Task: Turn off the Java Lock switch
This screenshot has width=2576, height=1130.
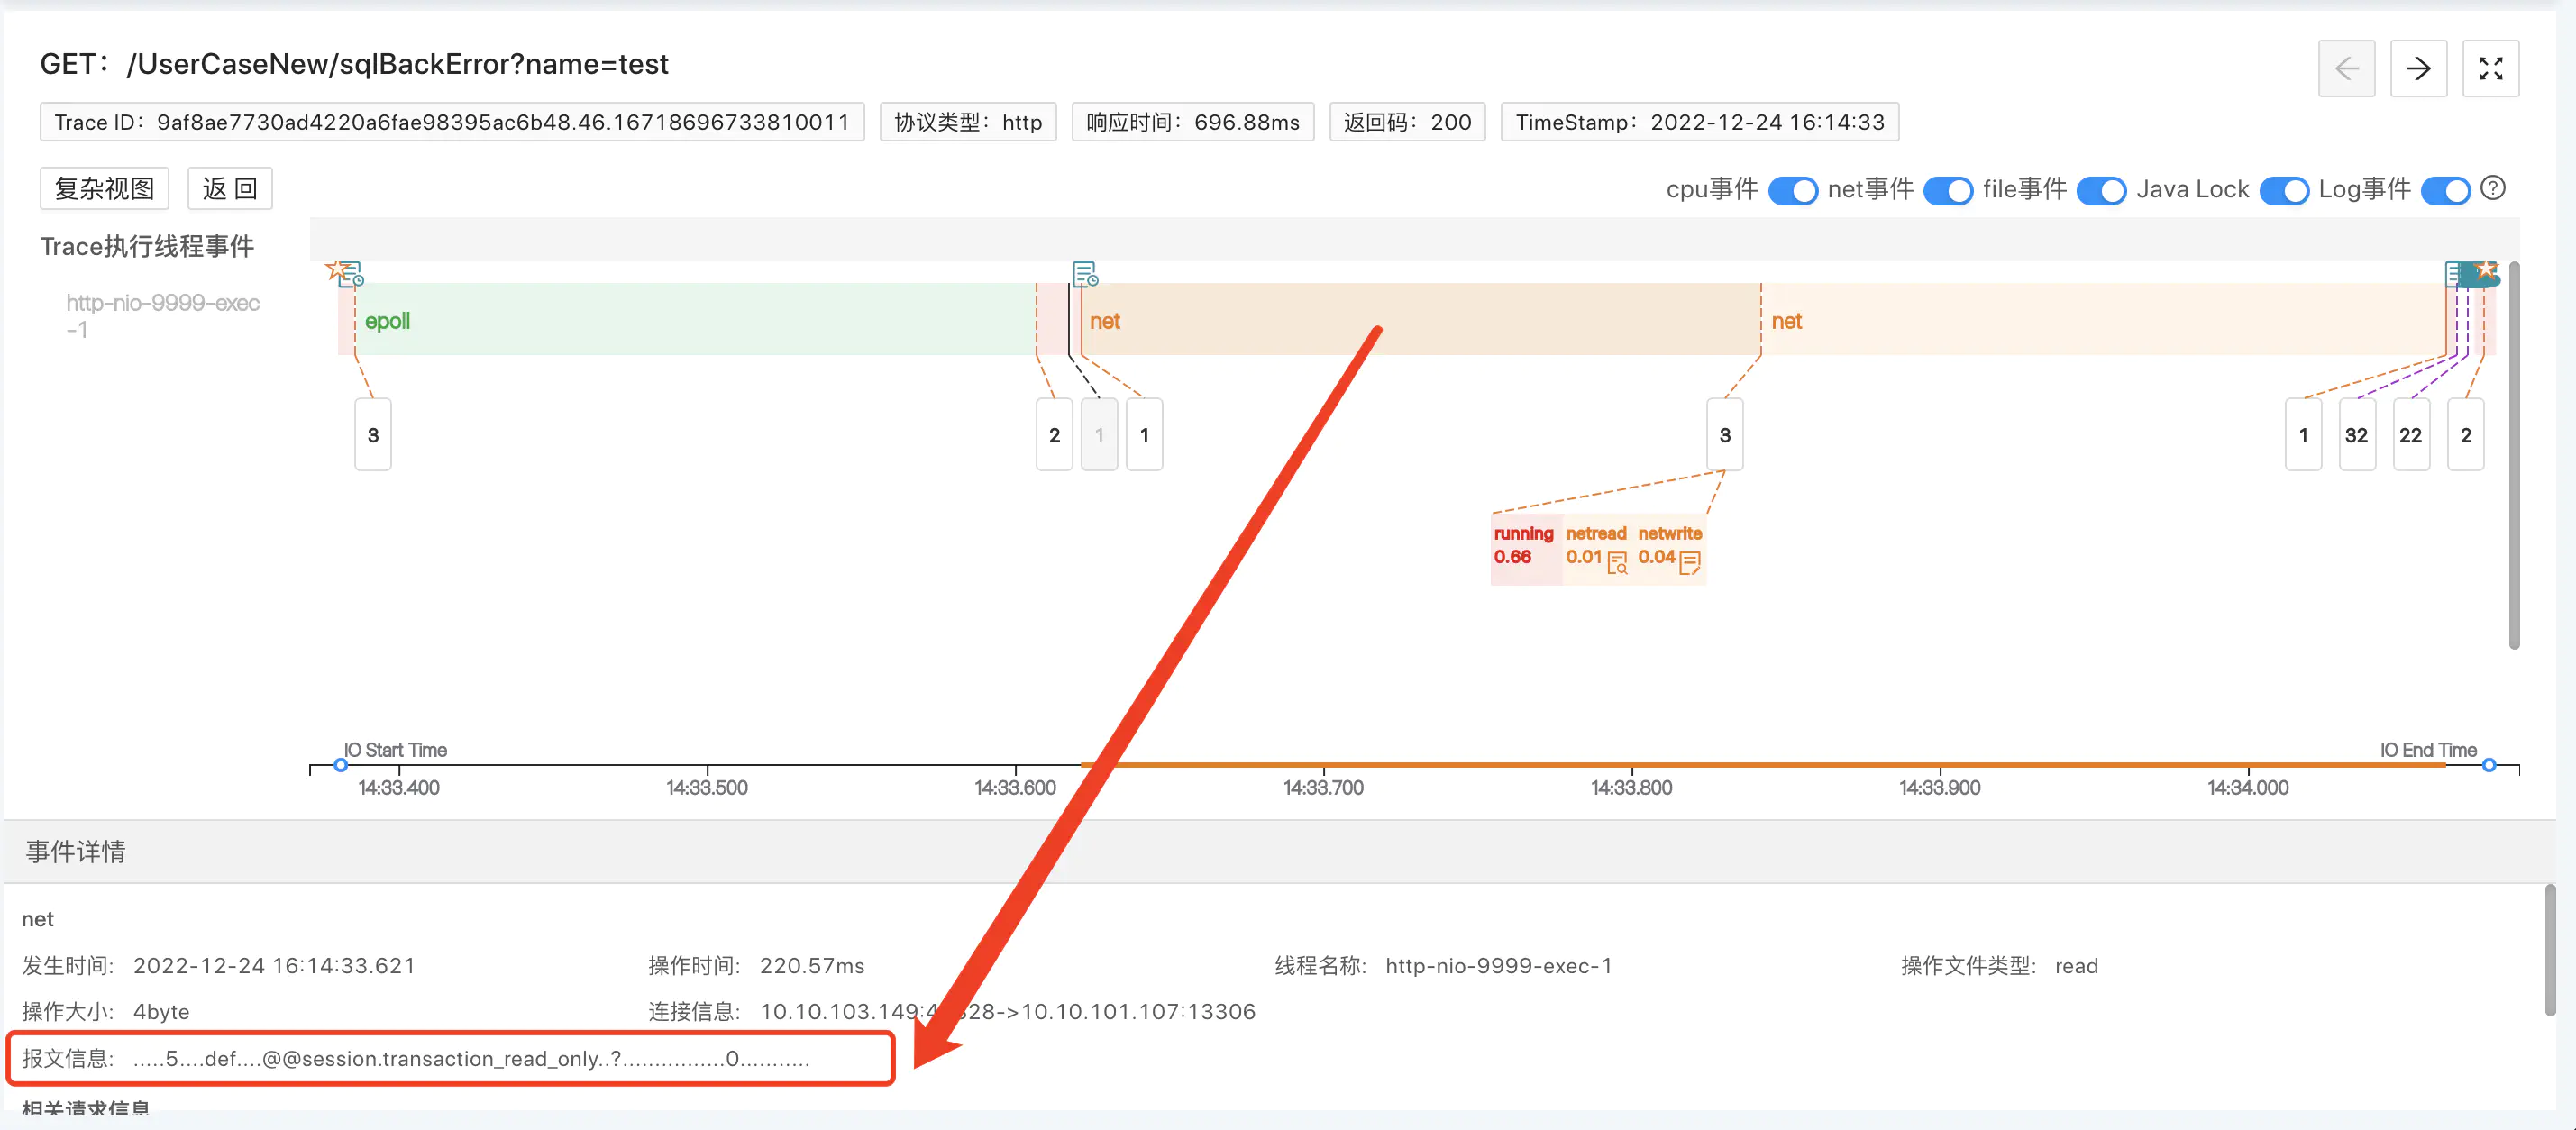Action: 2283,190
